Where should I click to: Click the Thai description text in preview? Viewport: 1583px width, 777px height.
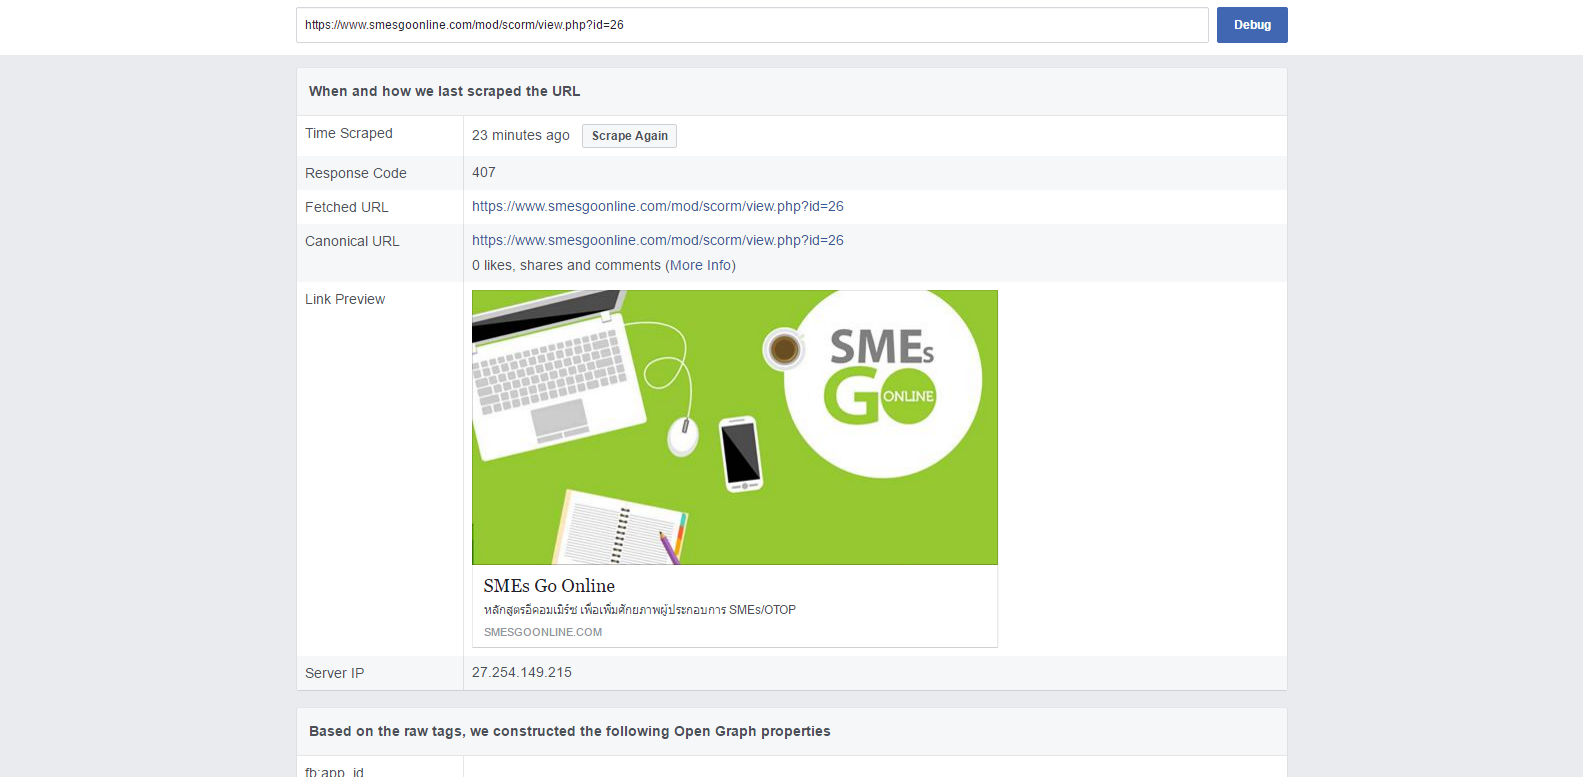click(x=640, y=609)
